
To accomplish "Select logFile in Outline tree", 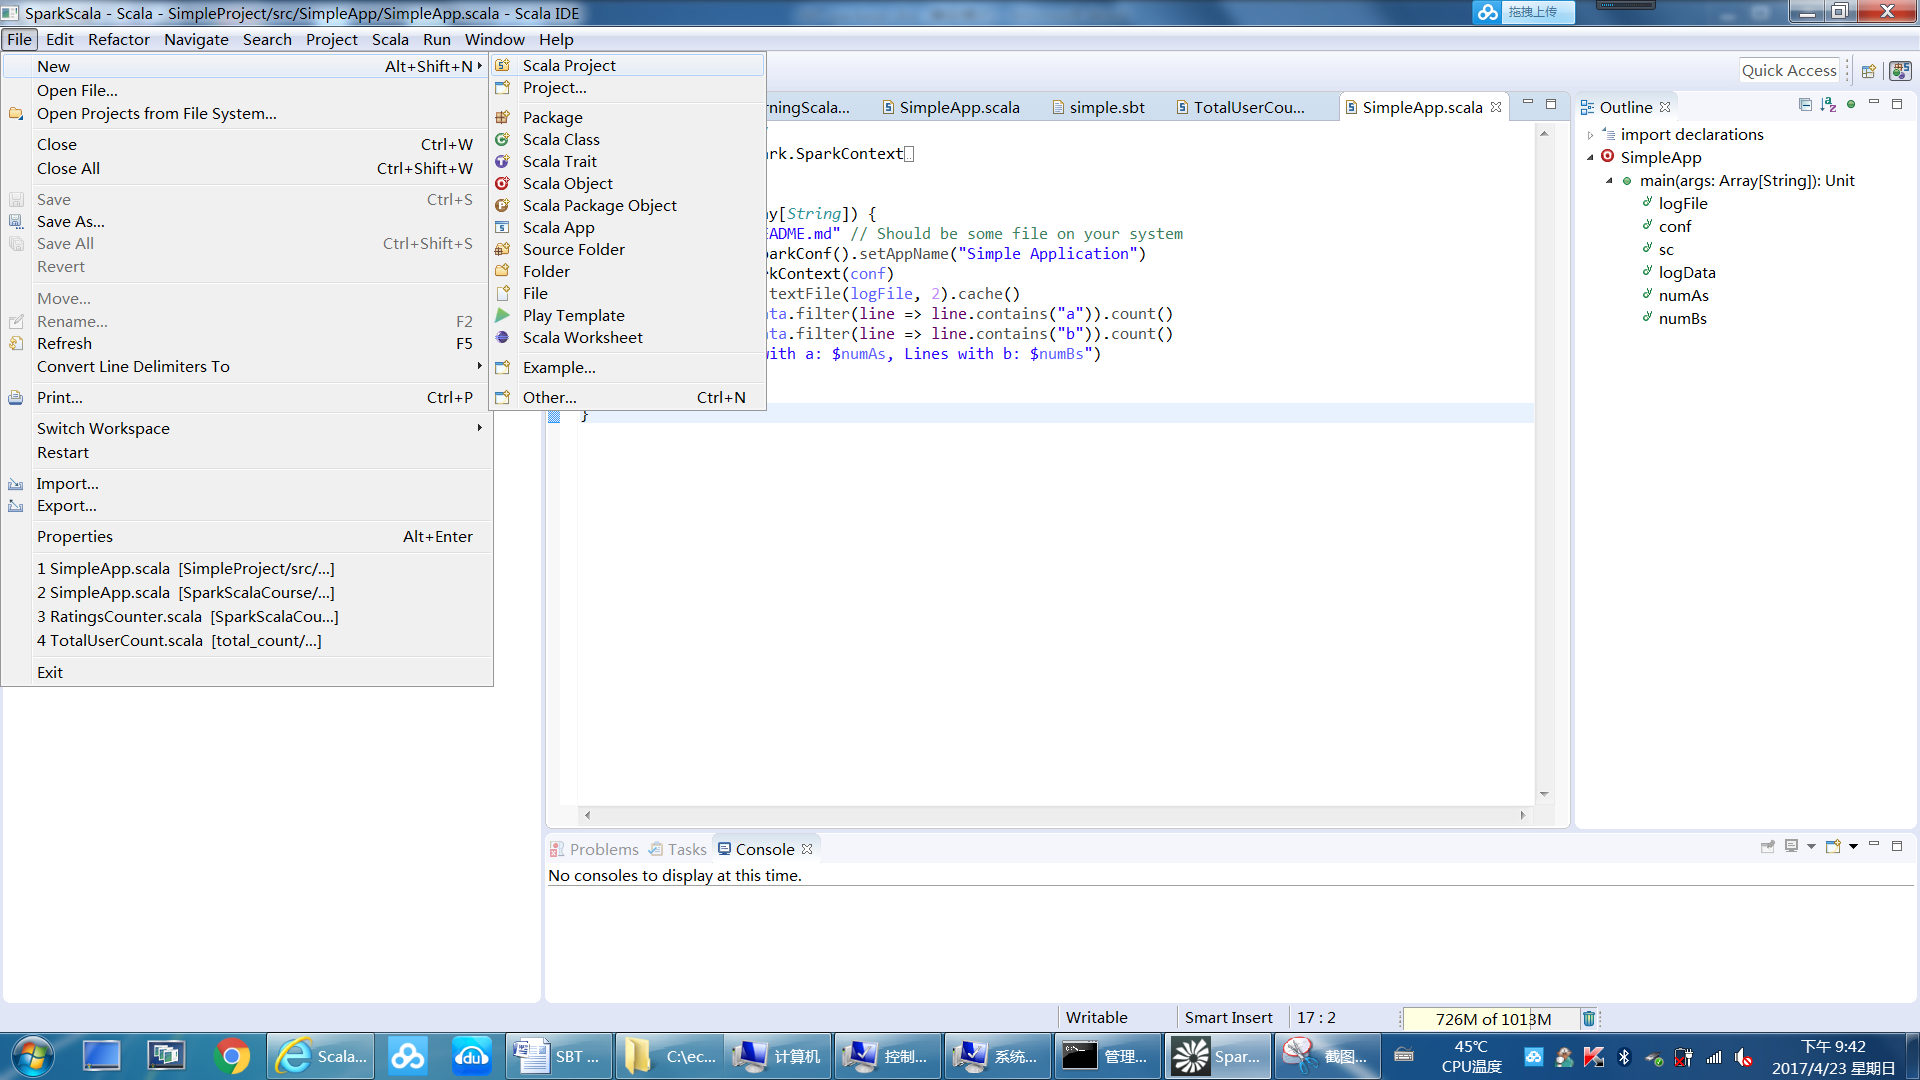I will point(1683,203).
